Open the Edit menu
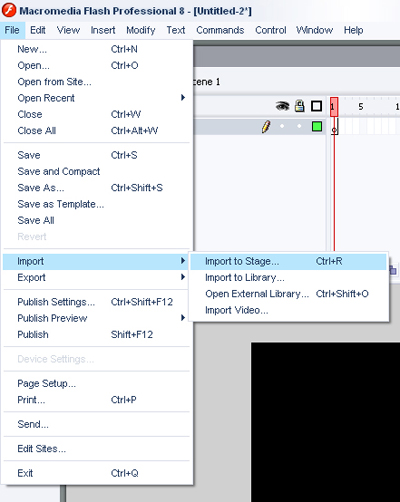Image resolution: width=400 pixels, height=502 pixels. [38, 30]
